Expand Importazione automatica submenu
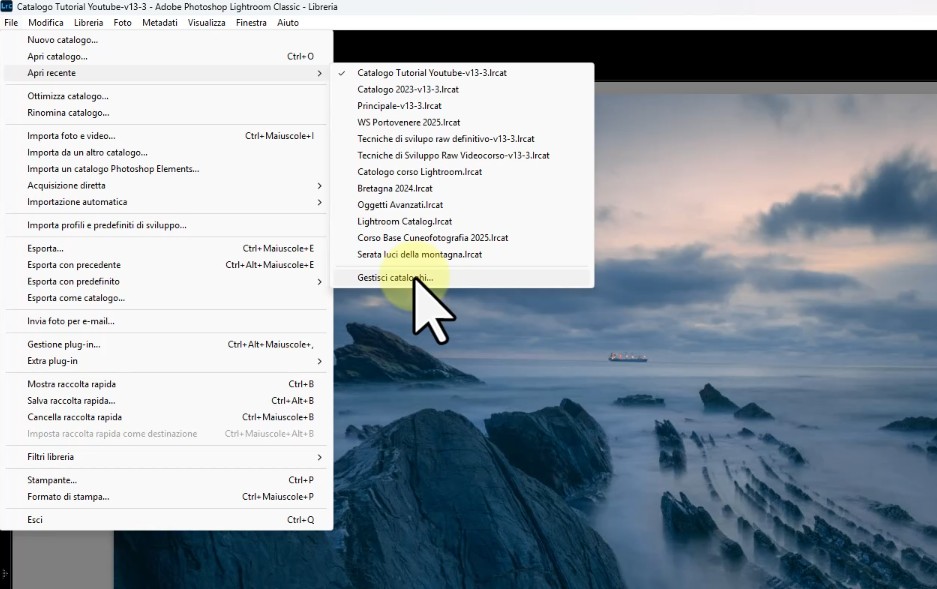 (x=166, y=203)
